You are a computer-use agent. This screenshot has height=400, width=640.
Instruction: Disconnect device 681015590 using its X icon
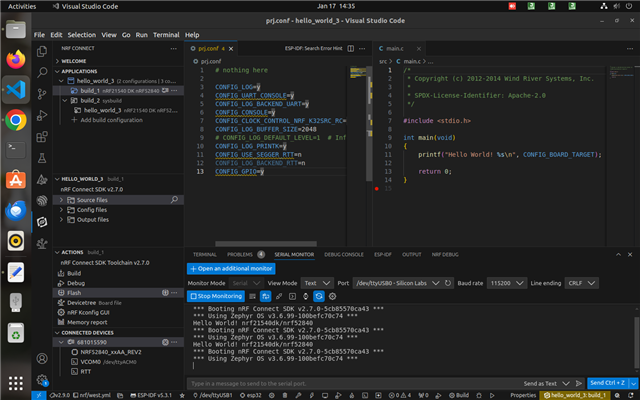(x=165, y=342)
